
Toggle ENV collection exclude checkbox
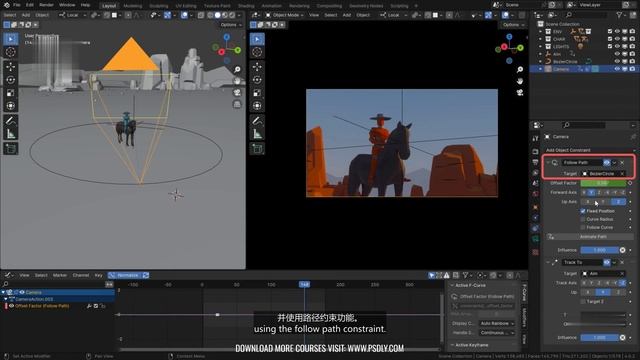tap(609, 31)
